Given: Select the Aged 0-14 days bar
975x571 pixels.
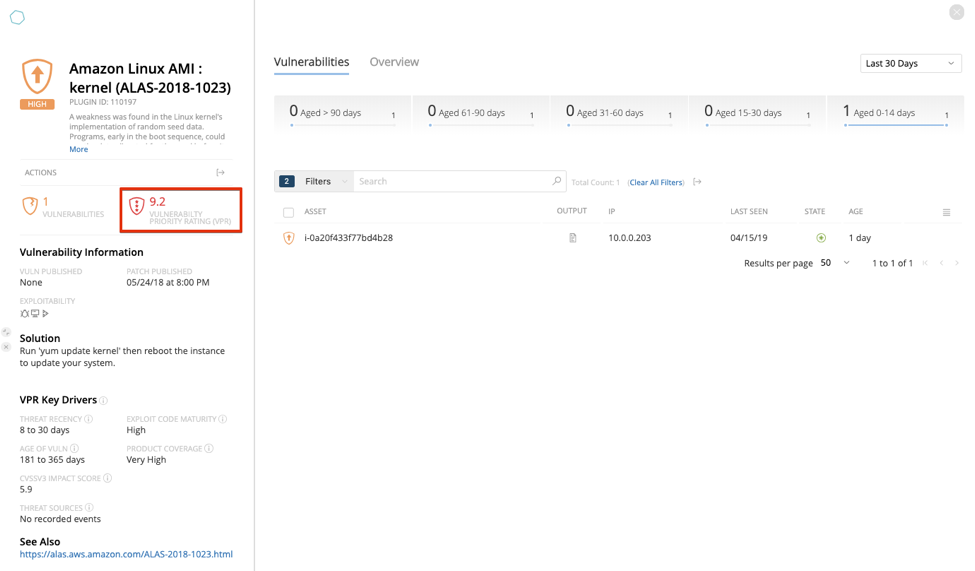Looking at the screenshot, I should (x=895, y=113).
